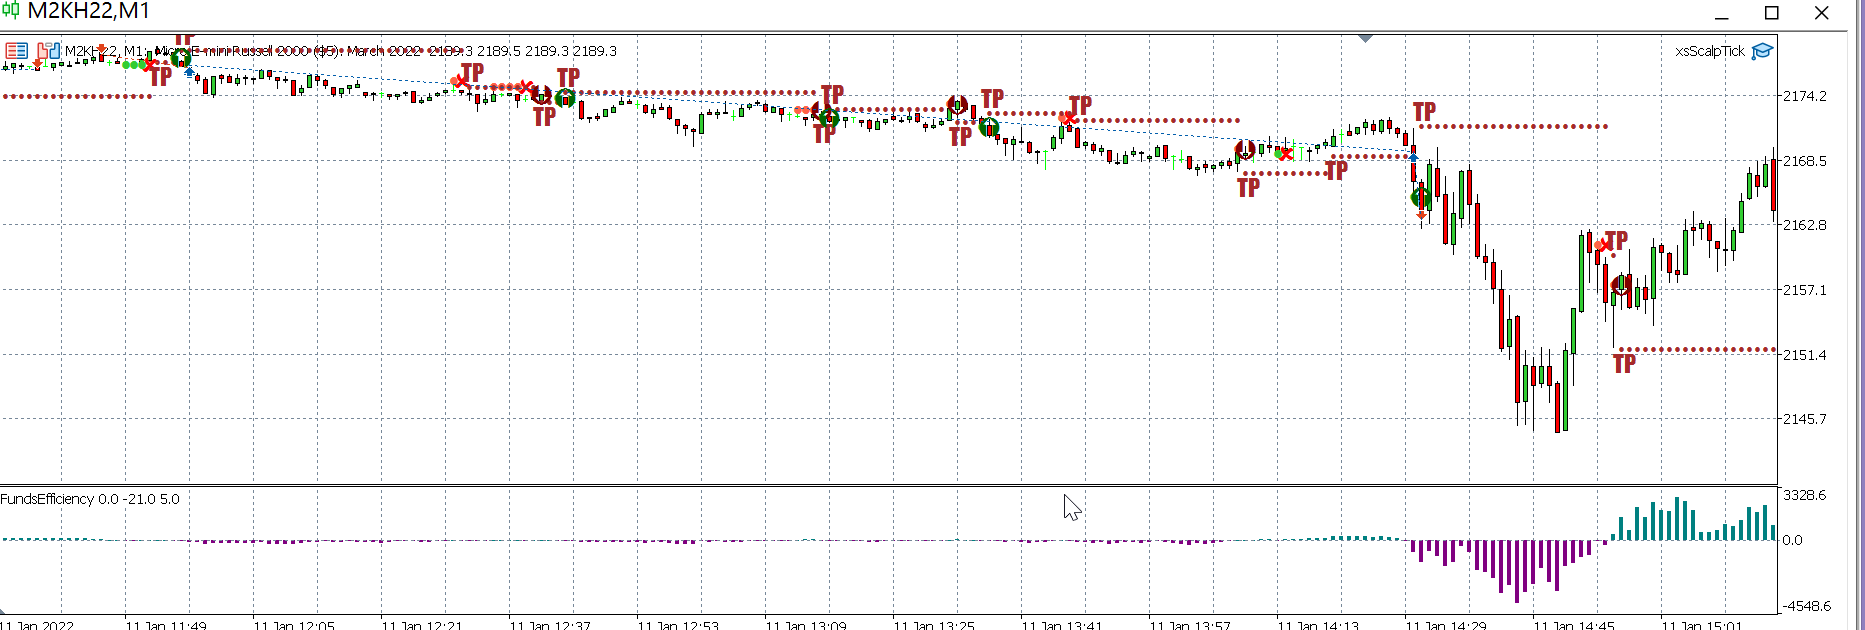The width and height of the screenshot is (1865, 630).
Task: Click the 3328.6 indicator scale value
Action: (1805, 495)
